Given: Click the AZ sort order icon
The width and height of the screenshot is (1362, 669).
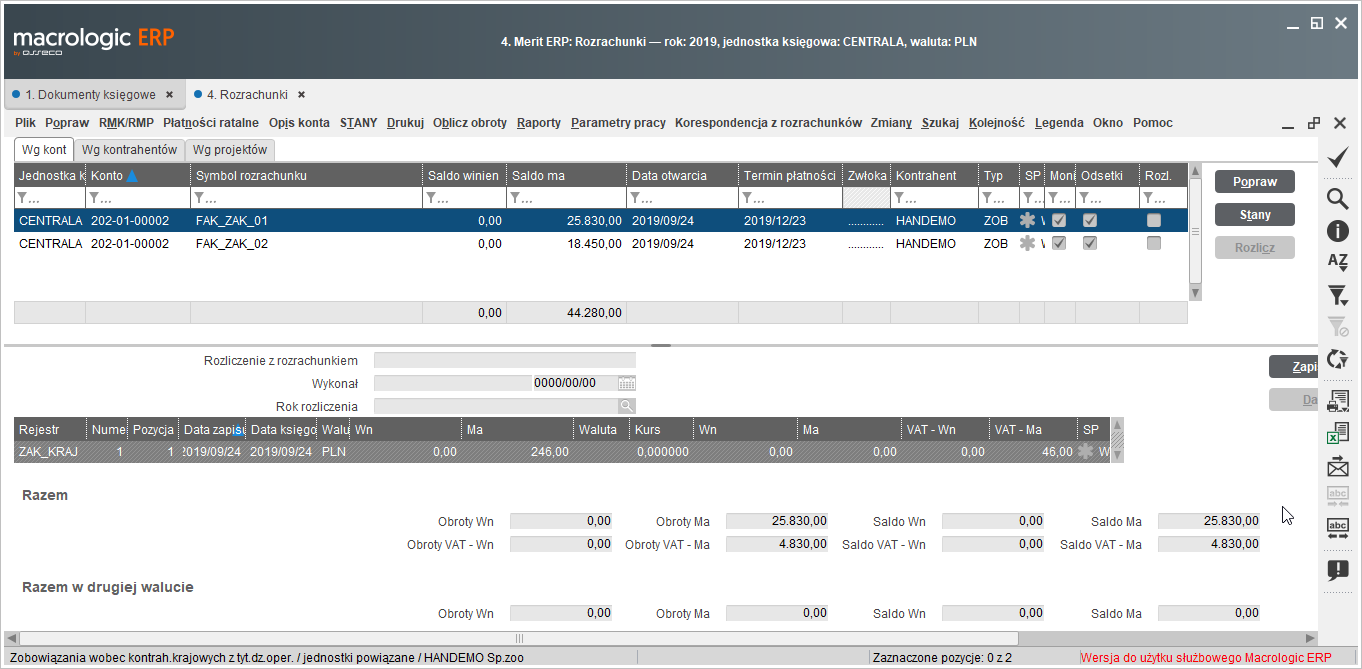Looking at the screenshot, I should point(1337,261).
